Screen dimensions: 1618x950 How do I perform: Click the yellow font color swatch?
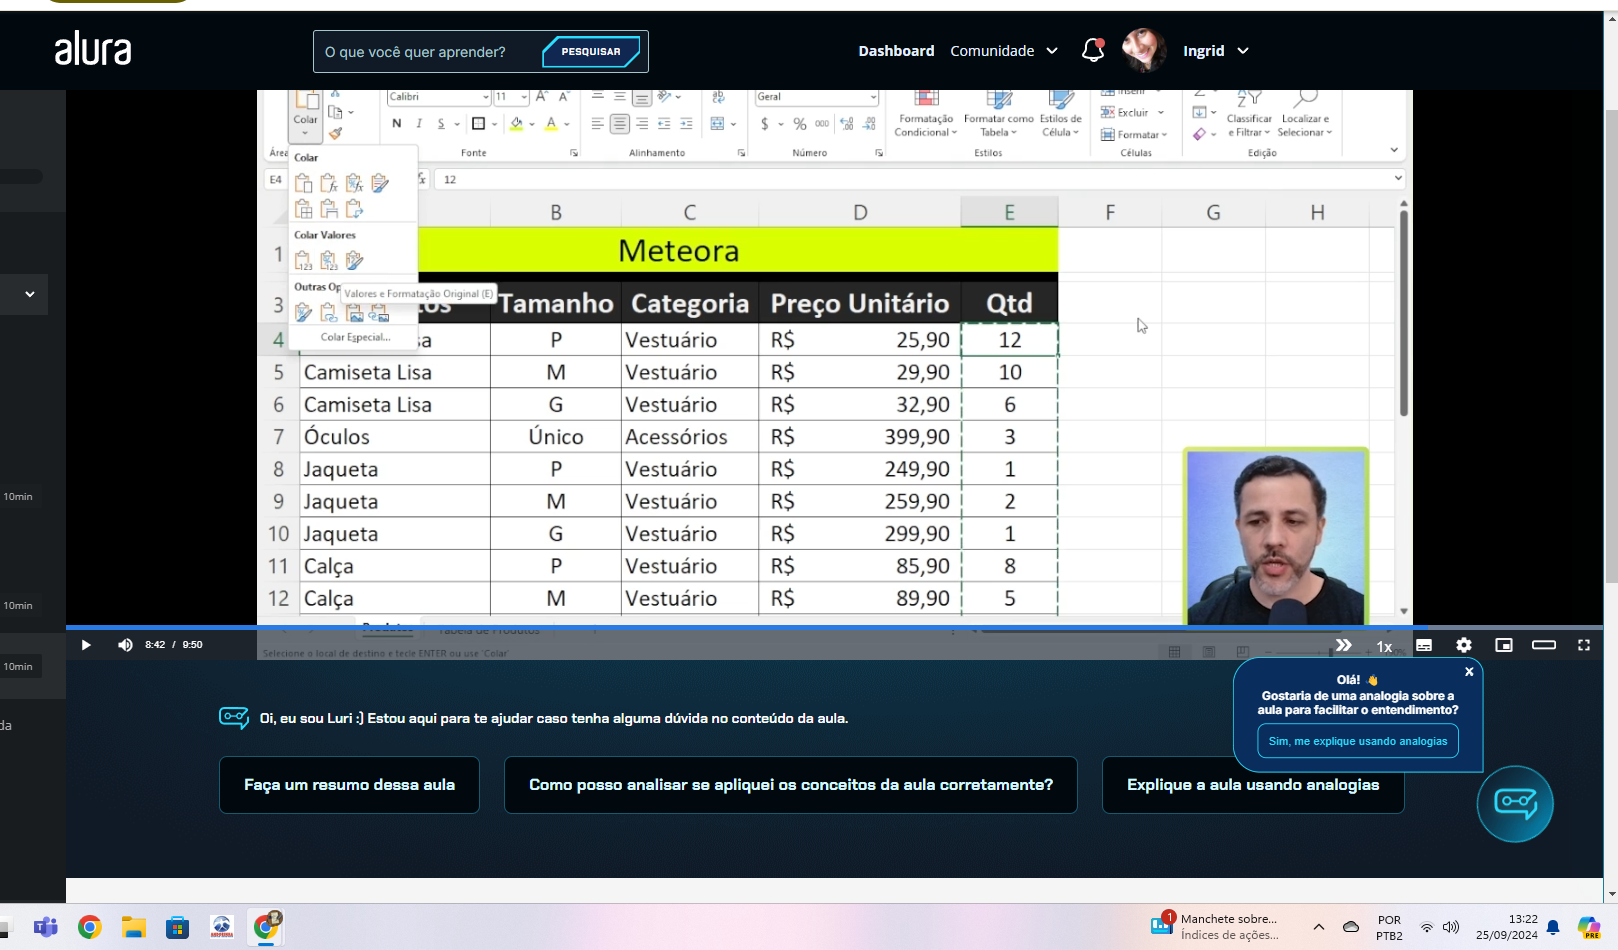[x=551, y=124]
